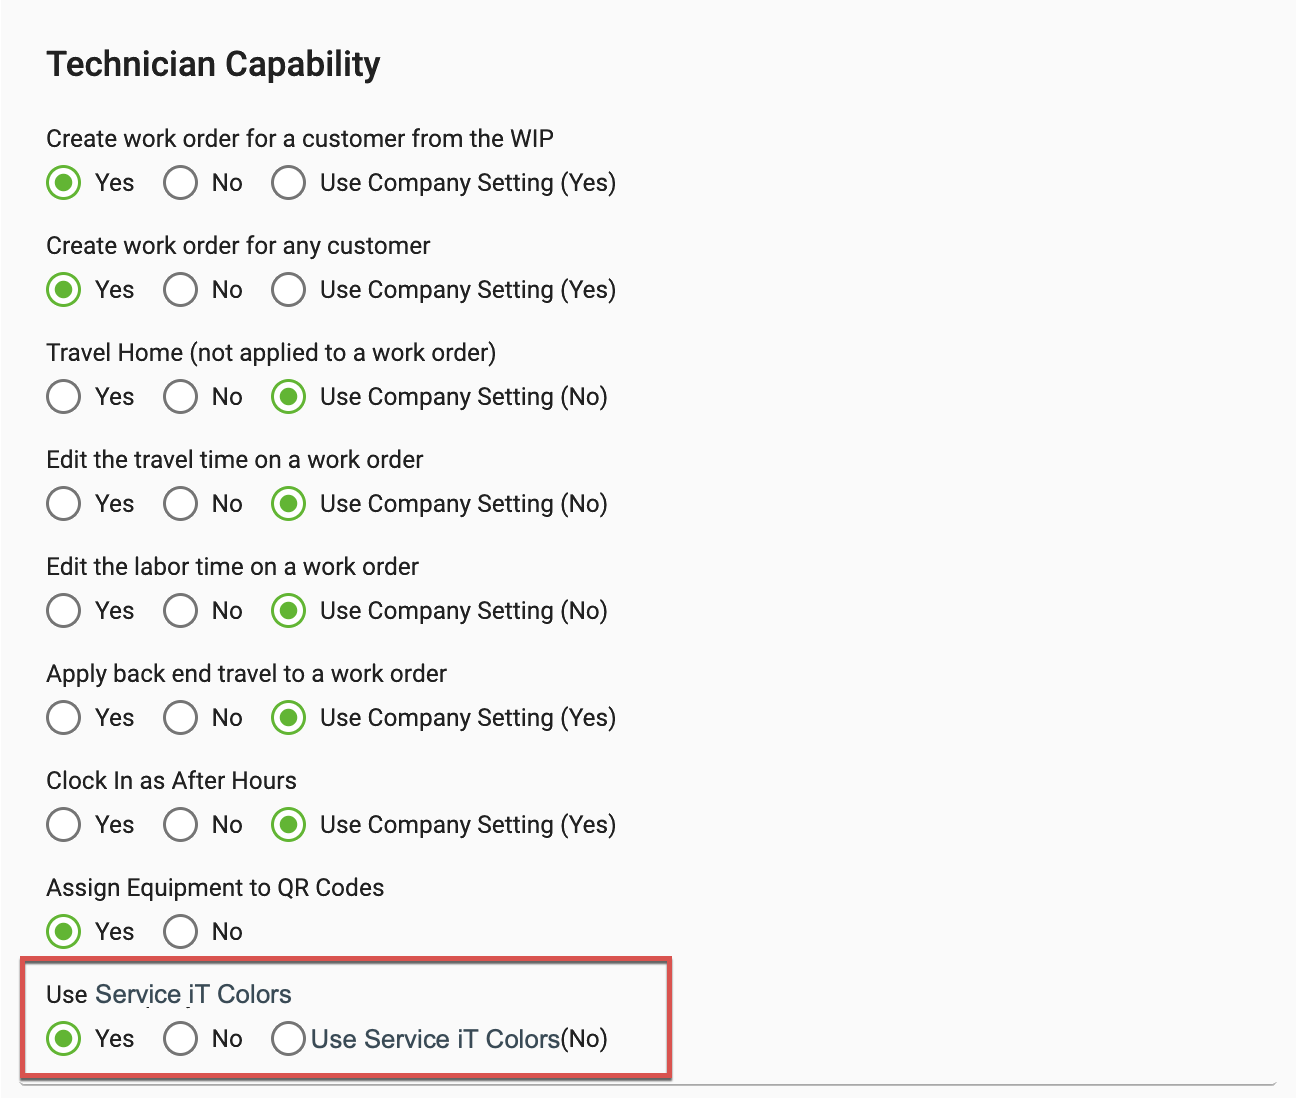The width and height of the screenshot is (1296, 1098).
Task: Select No for Use Service iT Colors
Action: pyautogui.click(x=180, y=1039)
